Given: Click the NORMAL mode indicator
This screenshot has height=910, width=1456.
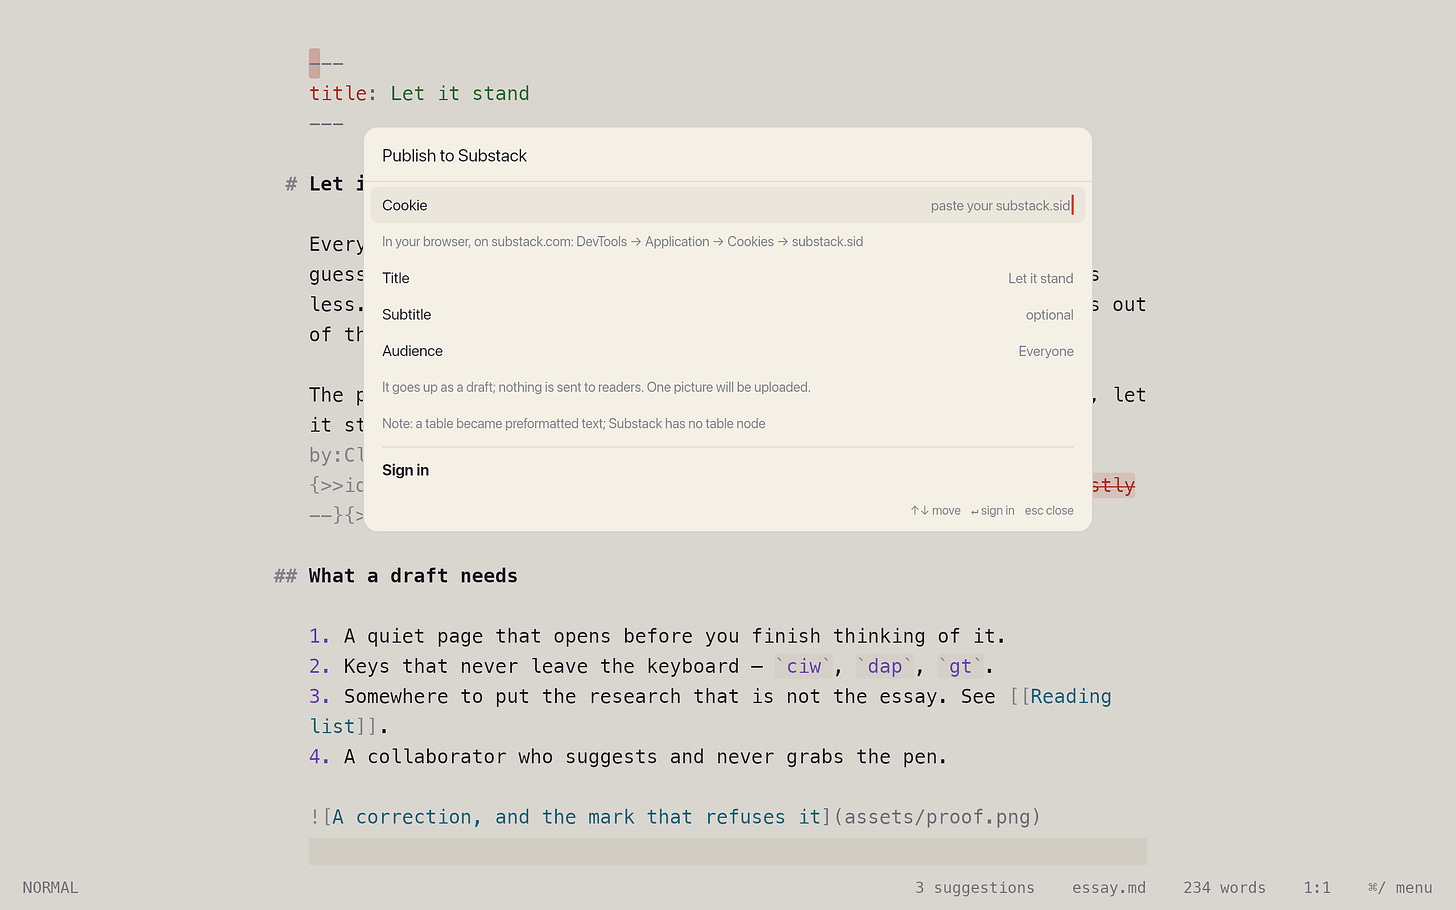Looking at the screenshot, I should 50,887.
